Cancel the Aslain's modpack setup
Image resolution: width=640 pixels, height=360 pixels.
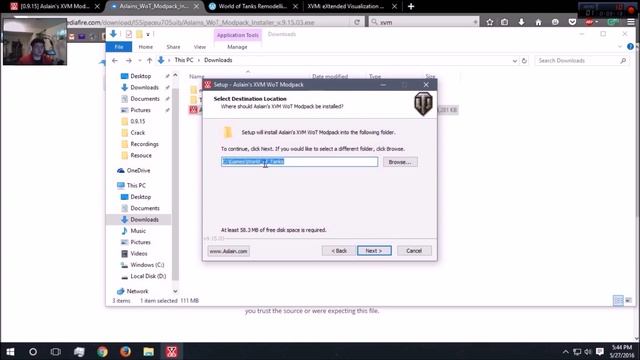(414, 251)
